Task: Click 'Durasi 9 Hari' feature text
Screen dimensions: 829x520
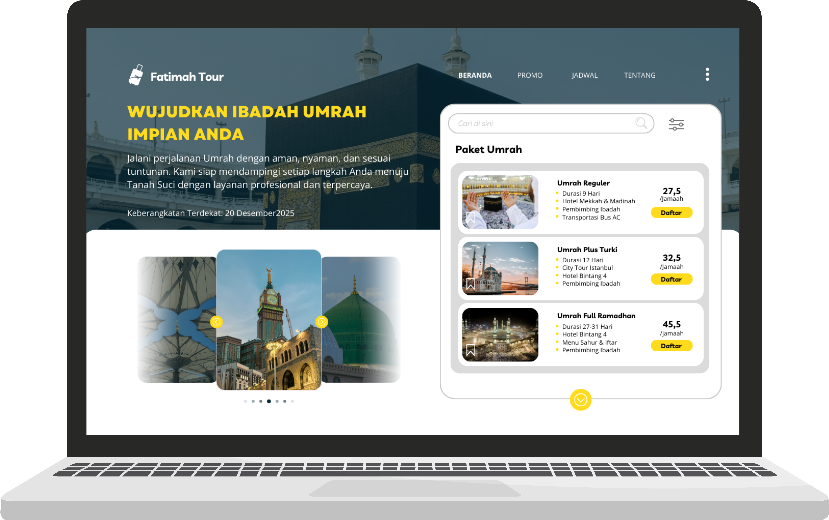Action: (581, 193)
